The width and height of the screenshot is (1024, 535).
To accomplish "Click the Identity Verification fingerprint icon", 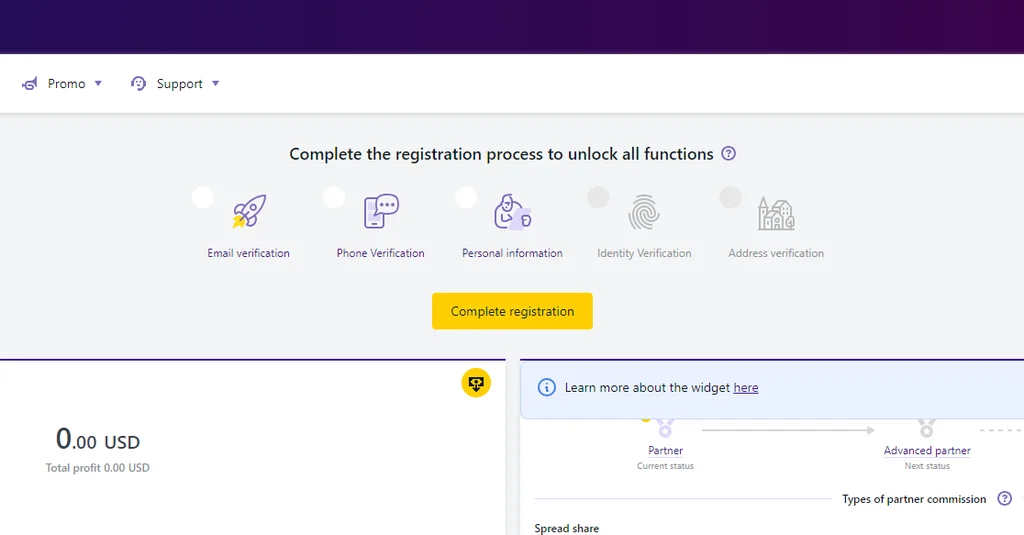I will pyautogui.click(x=644, y=212).
